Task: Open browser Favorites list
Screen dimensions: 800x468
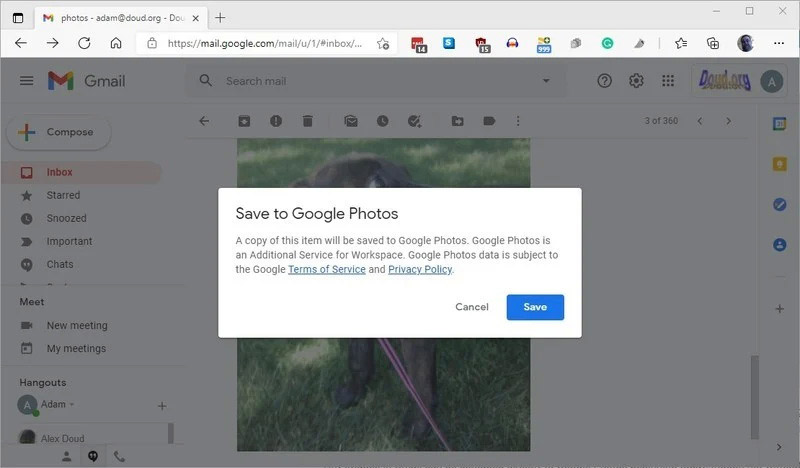Action: (681, 43)
